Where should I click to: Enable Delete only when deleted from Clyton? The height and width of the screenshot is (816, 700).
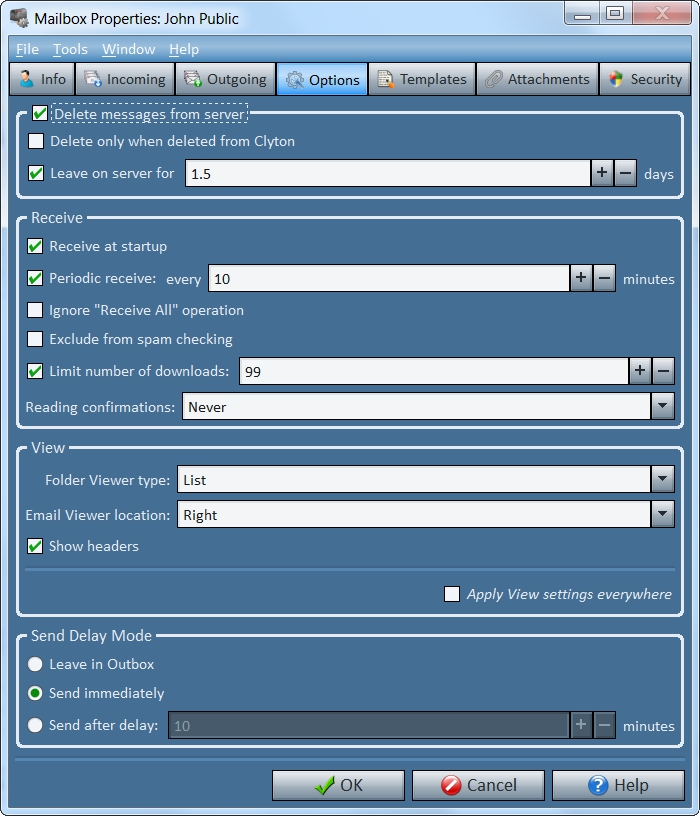coord(36,141)
